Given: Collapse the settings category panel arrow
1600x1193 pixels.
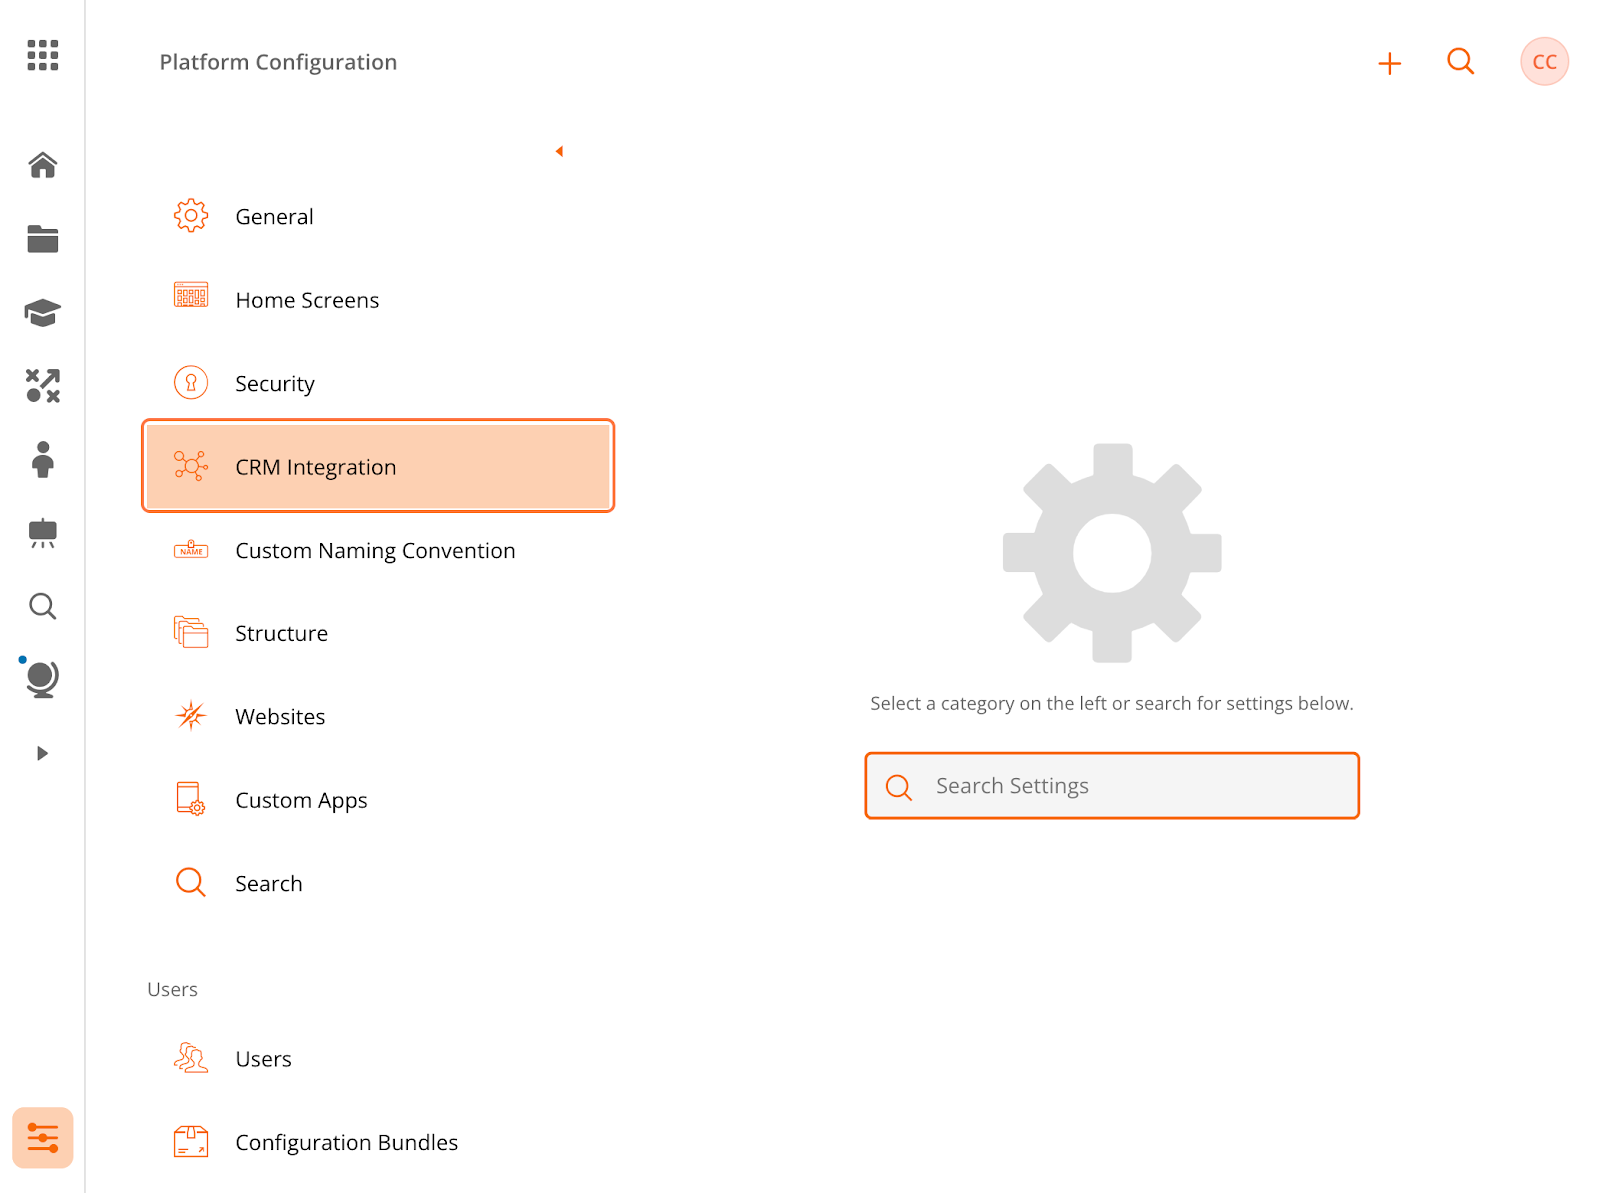Looking at the screenshot, I should coord(559,151).
